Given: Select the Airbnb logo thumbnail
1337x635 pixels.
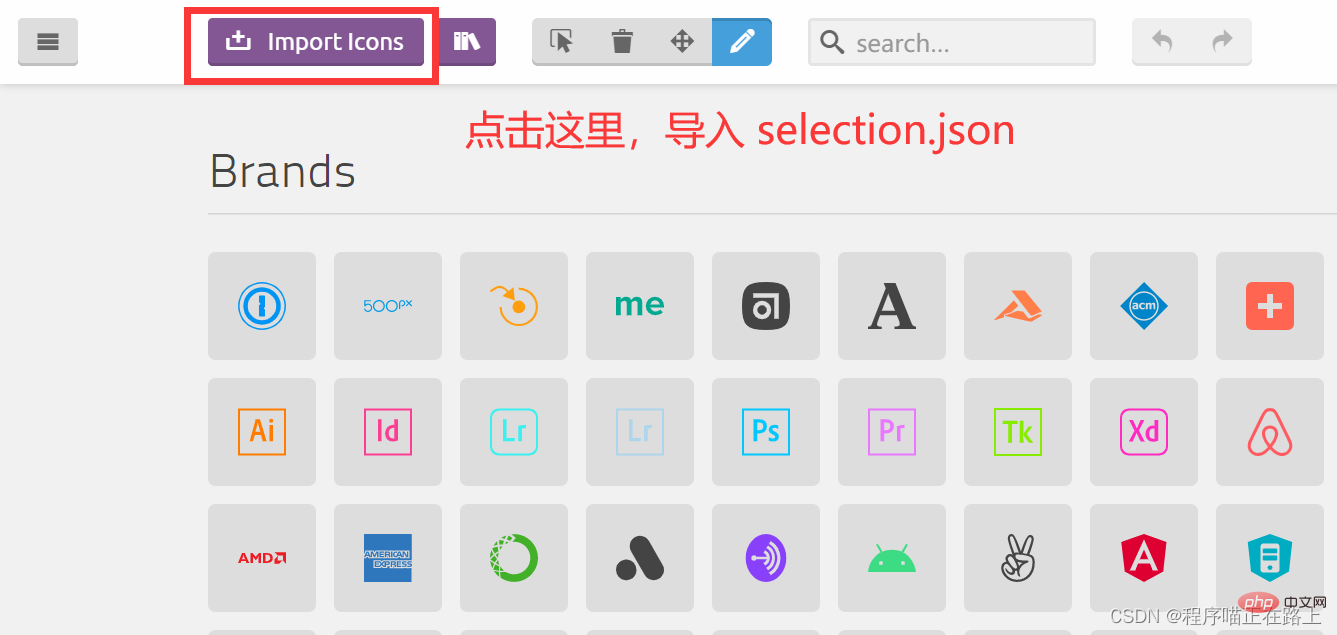Looking at the screenshot, I should 1269,432.
